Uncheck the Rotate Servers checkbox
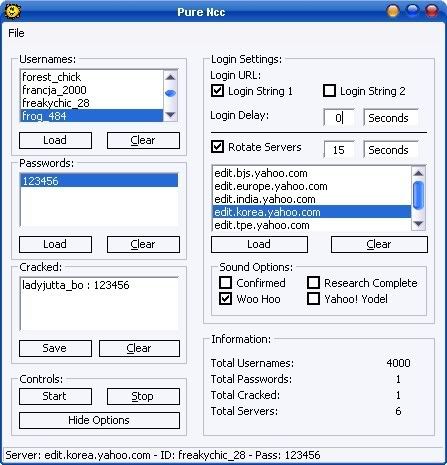The height and width of the screenshot is (465, 447). [x=217, y=147]
